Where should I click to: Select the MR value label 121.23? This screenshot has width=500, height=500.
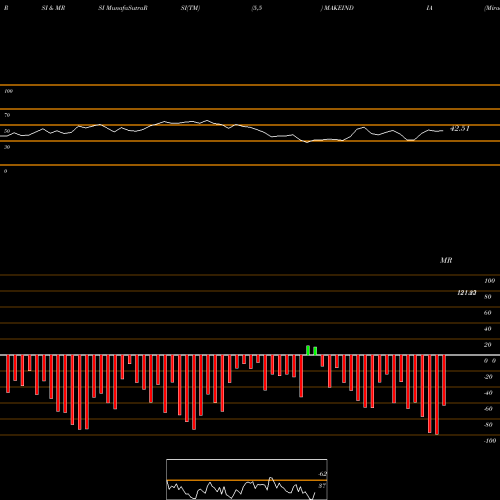pos(467,293)
